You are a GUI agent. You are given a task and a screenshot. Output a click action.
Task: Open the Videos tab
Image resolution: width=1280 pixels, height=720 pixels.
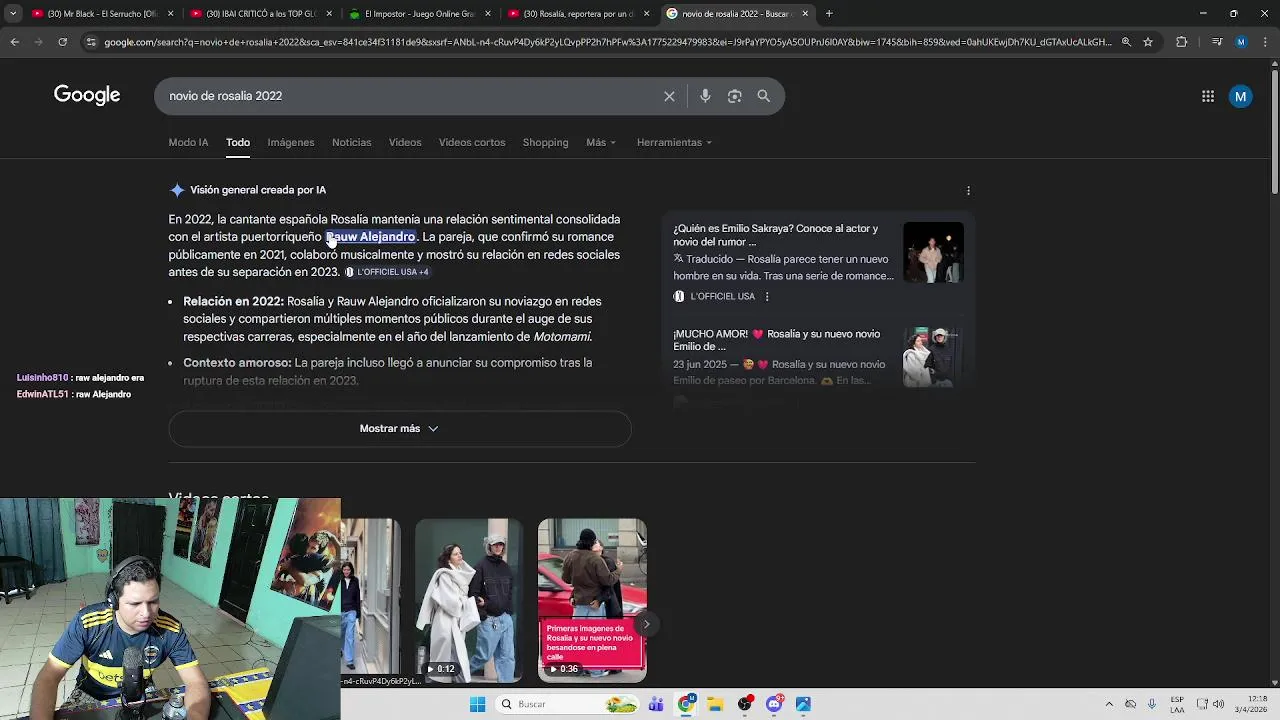405,142
